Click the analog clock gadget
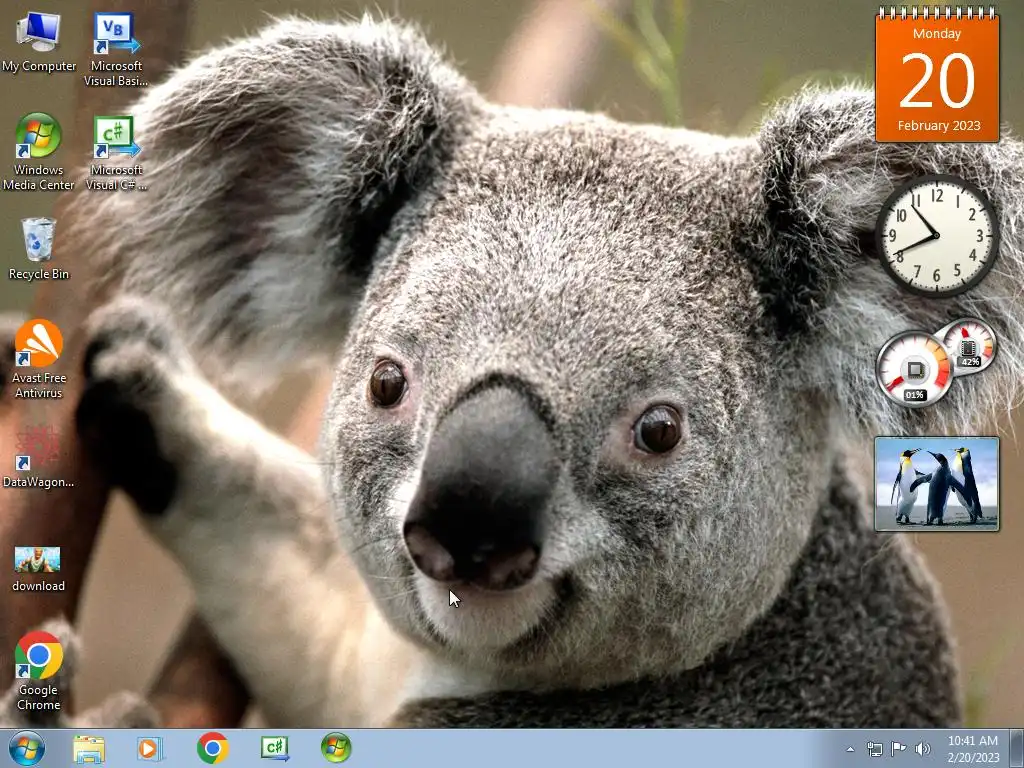The height and width of the screenshot is (768, 1024). [x=937, y=236]
